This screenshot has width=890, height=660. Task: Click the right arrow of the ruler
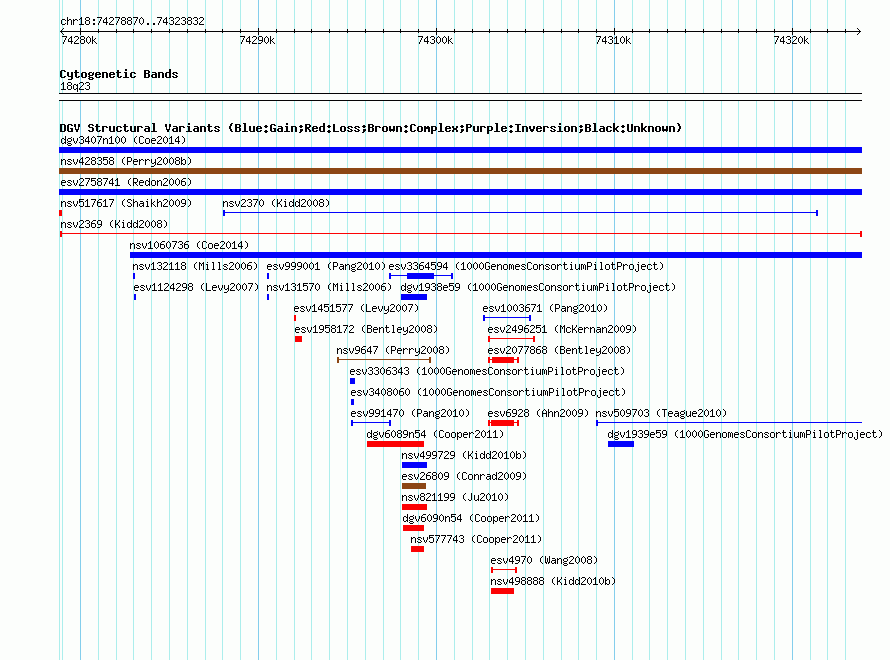[x=859, y=31]
